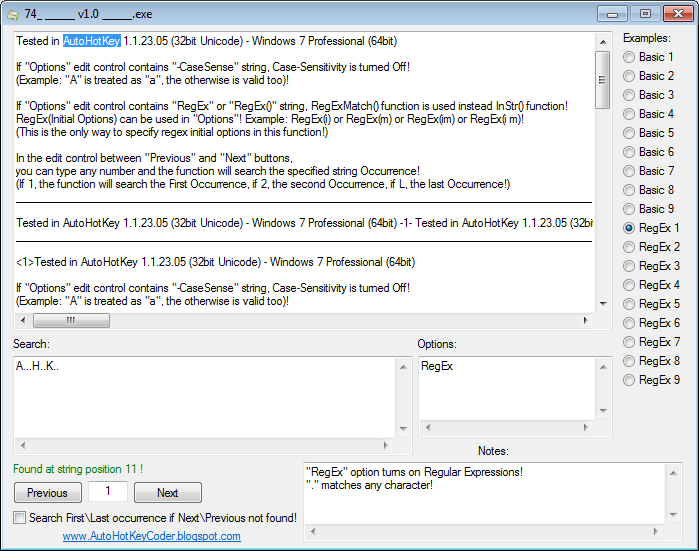Select the RegEx 7 example
The width and height of the screenshot is (699, 551).
651,342
